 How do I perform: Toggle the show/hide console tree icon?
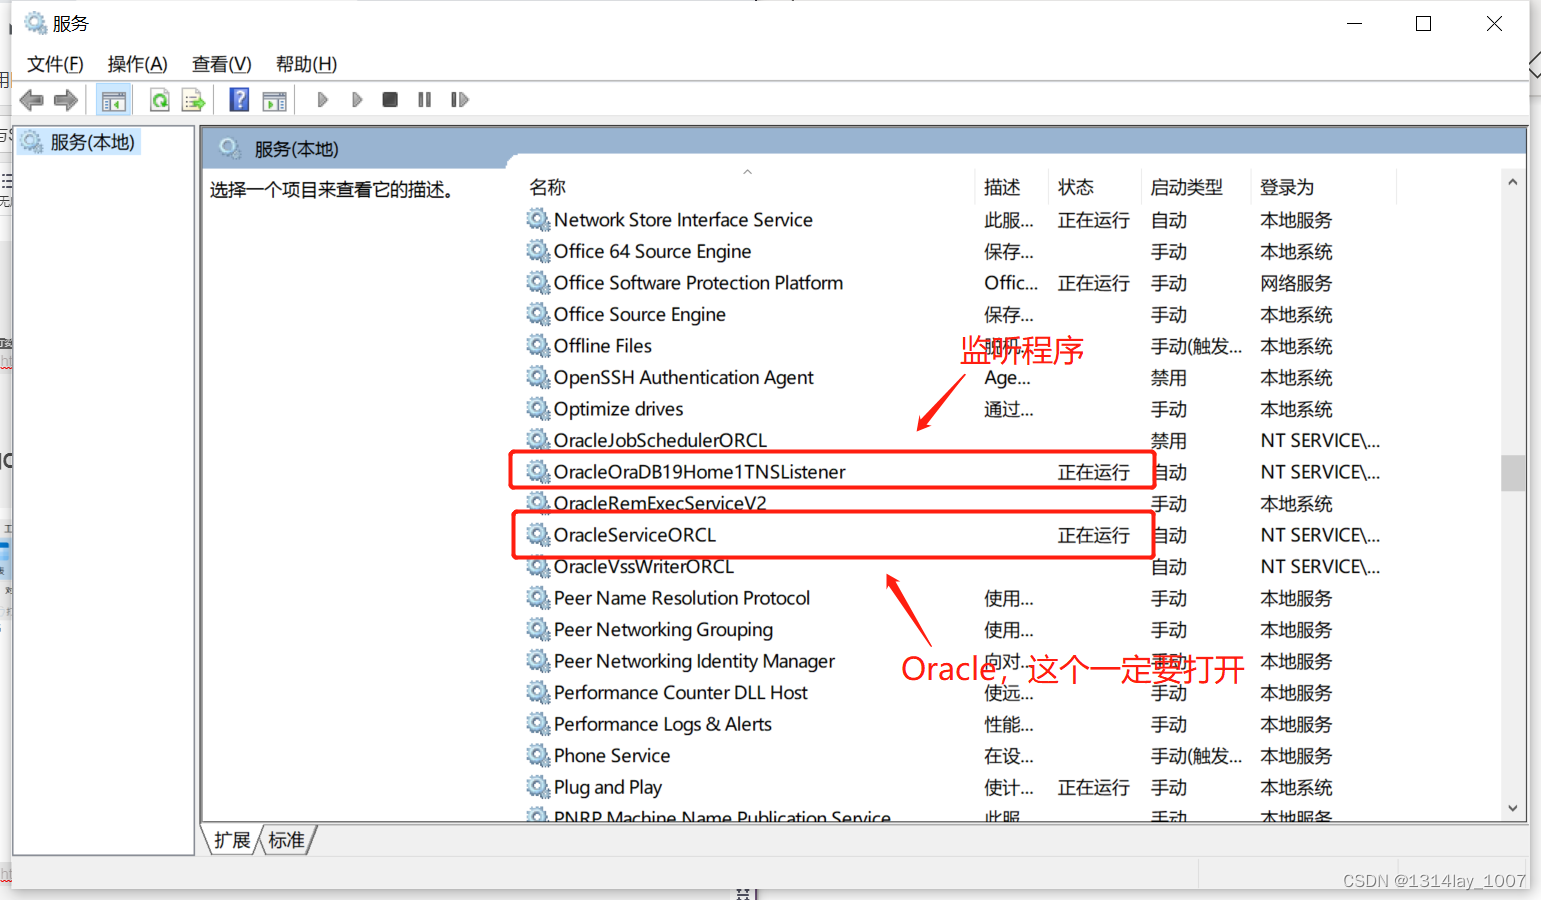[x=114, y=100]
